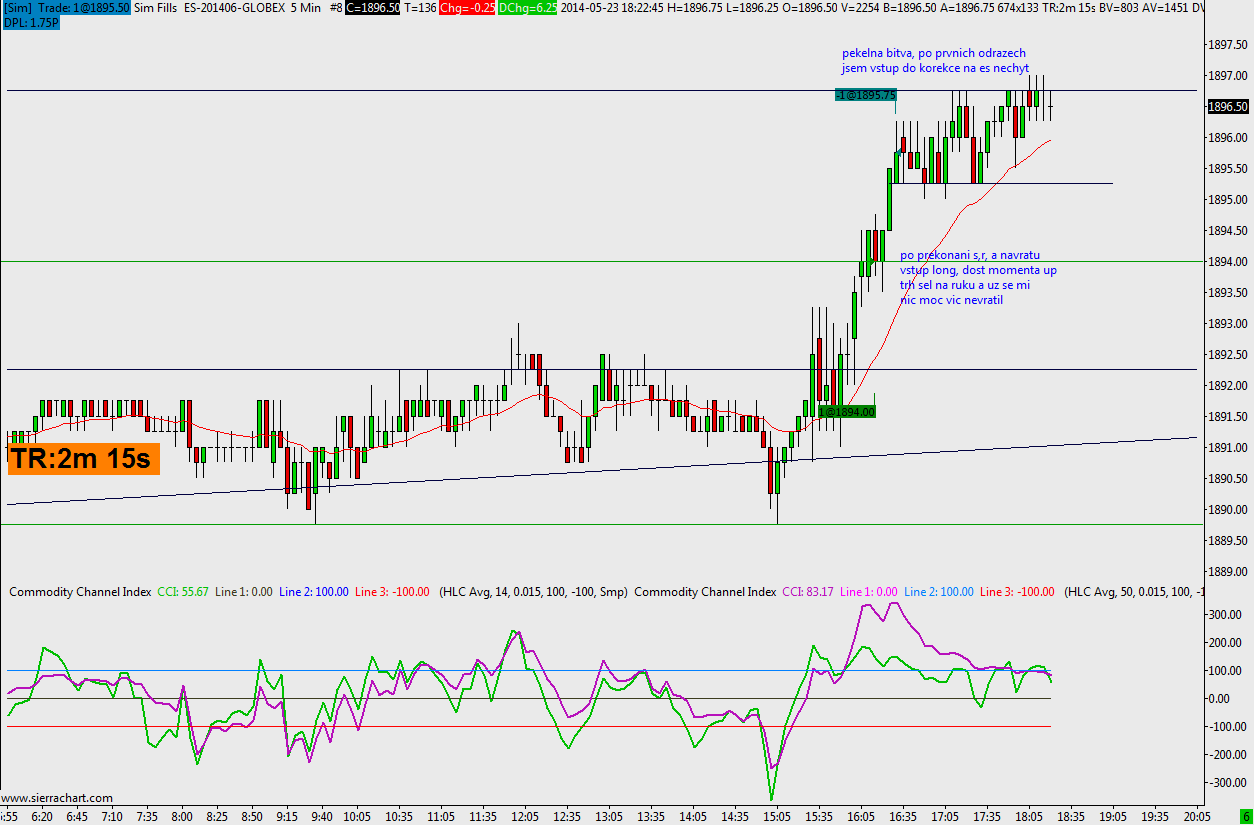The height and width of the screenshot is (825, 1254).
Task: Click the 15:05 time axis label
Action: (776, 816)
